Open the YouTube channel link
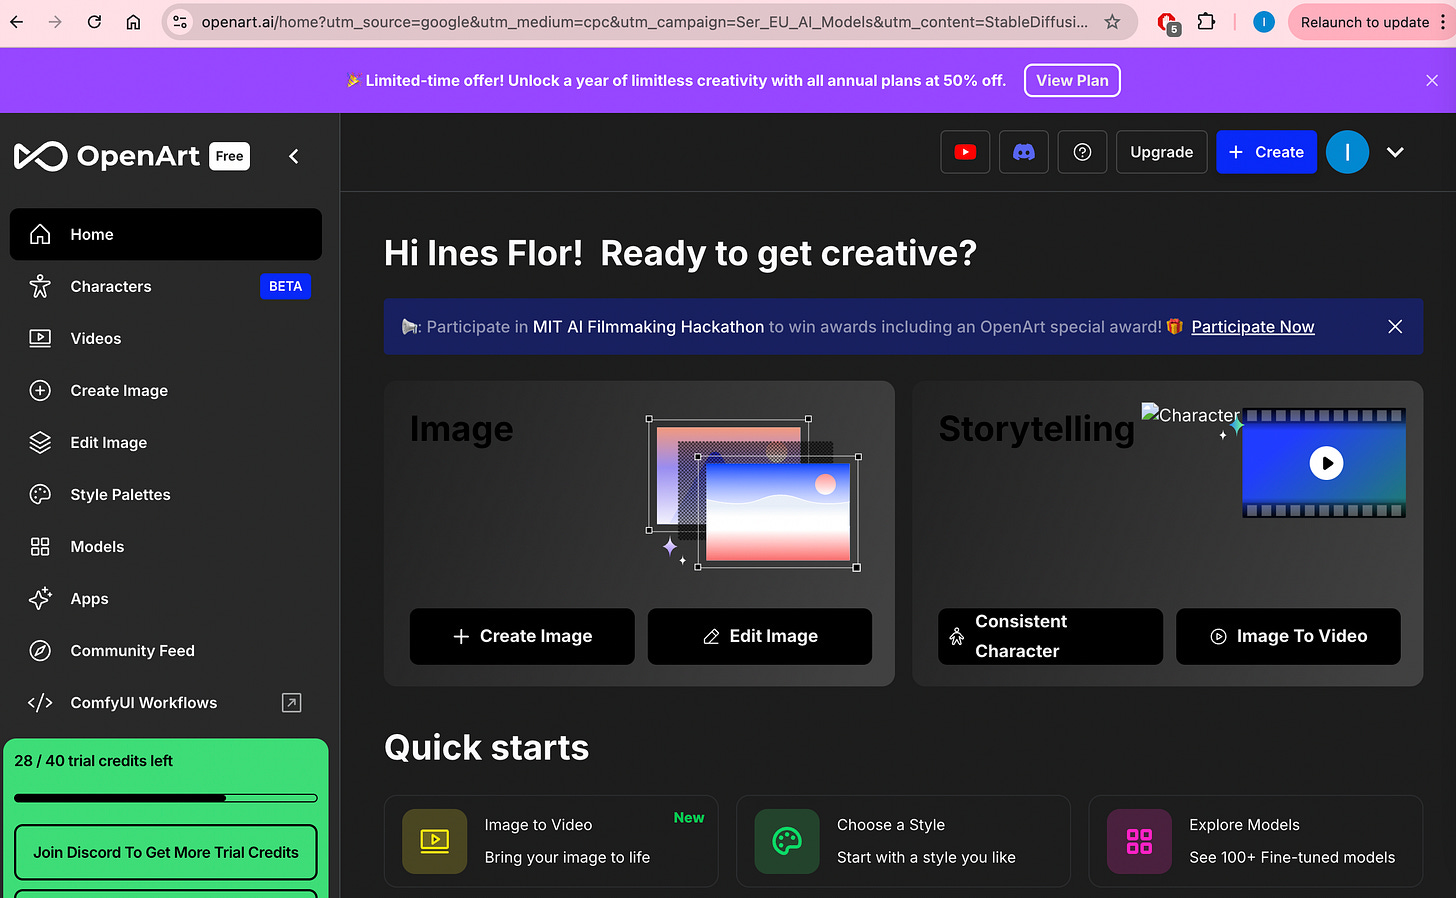This screenshot has height=898, width=1456. tap(965, 152)
